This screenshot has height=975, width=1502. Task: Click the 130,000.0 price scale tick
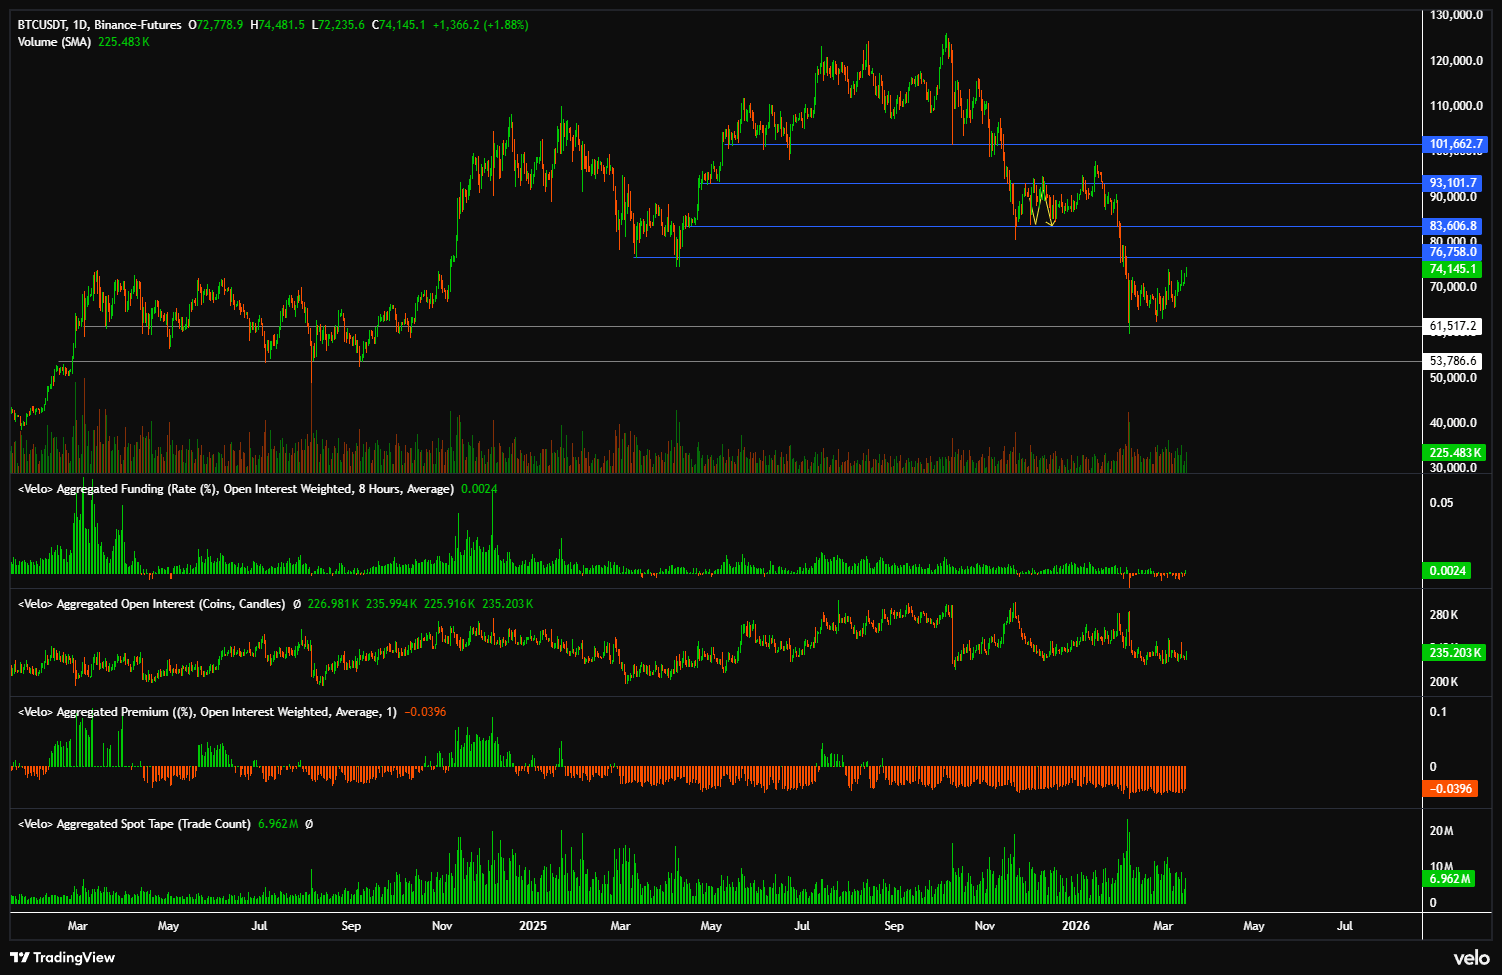(x=1456, y=15)
